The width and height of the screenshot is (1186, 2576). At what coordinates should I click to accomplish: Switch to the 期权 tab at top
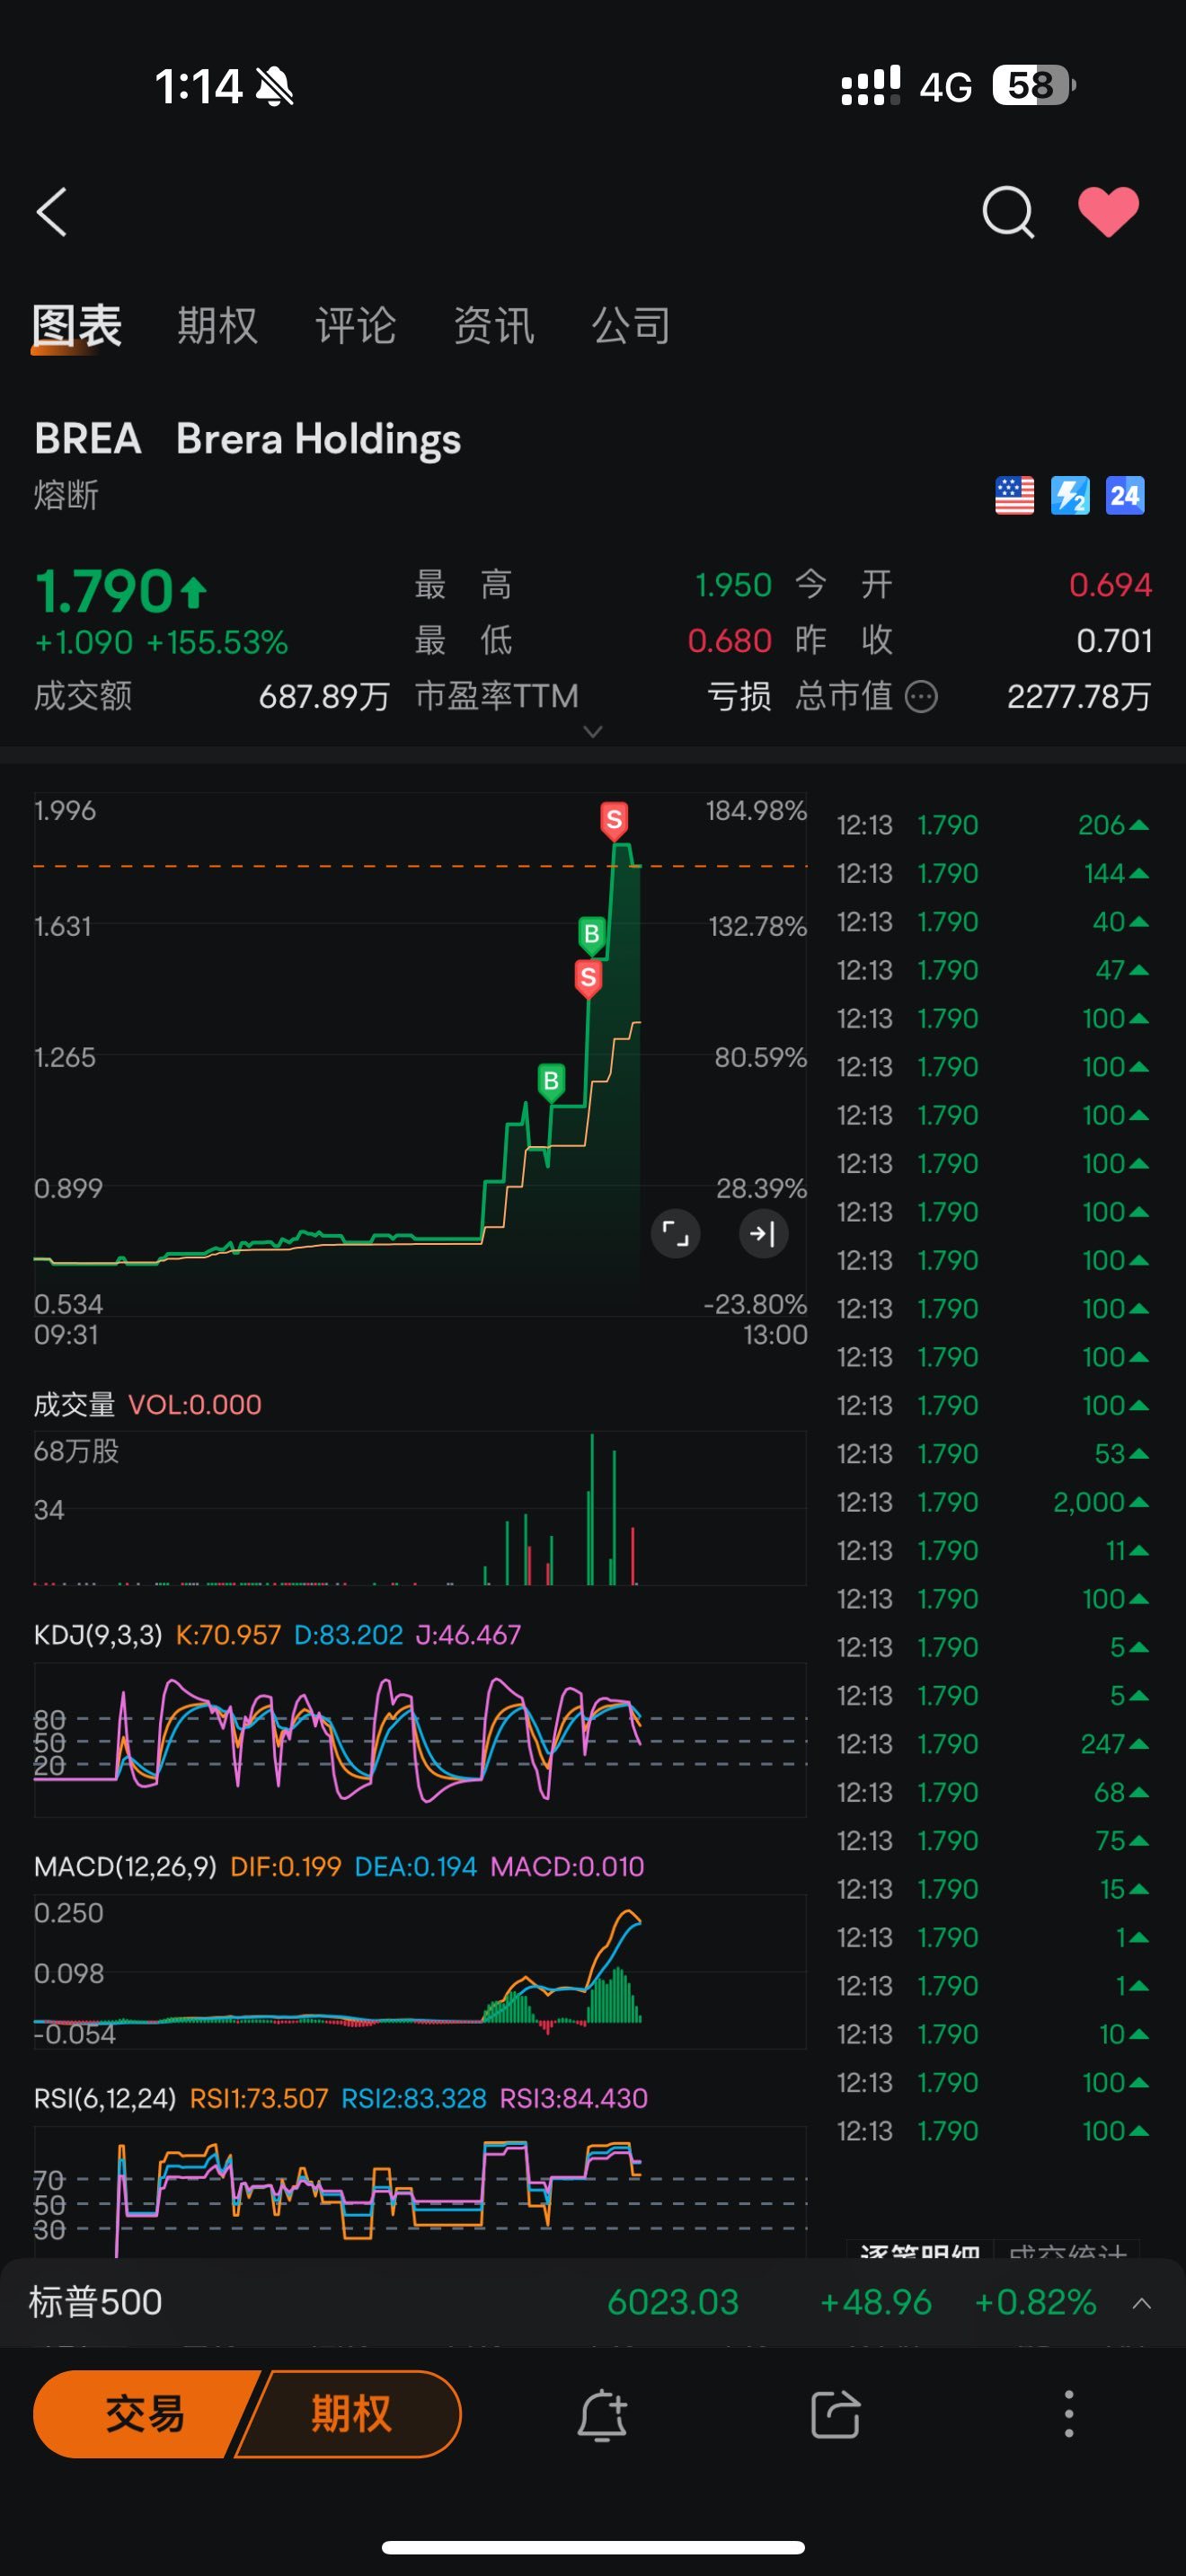click(217, 326)
